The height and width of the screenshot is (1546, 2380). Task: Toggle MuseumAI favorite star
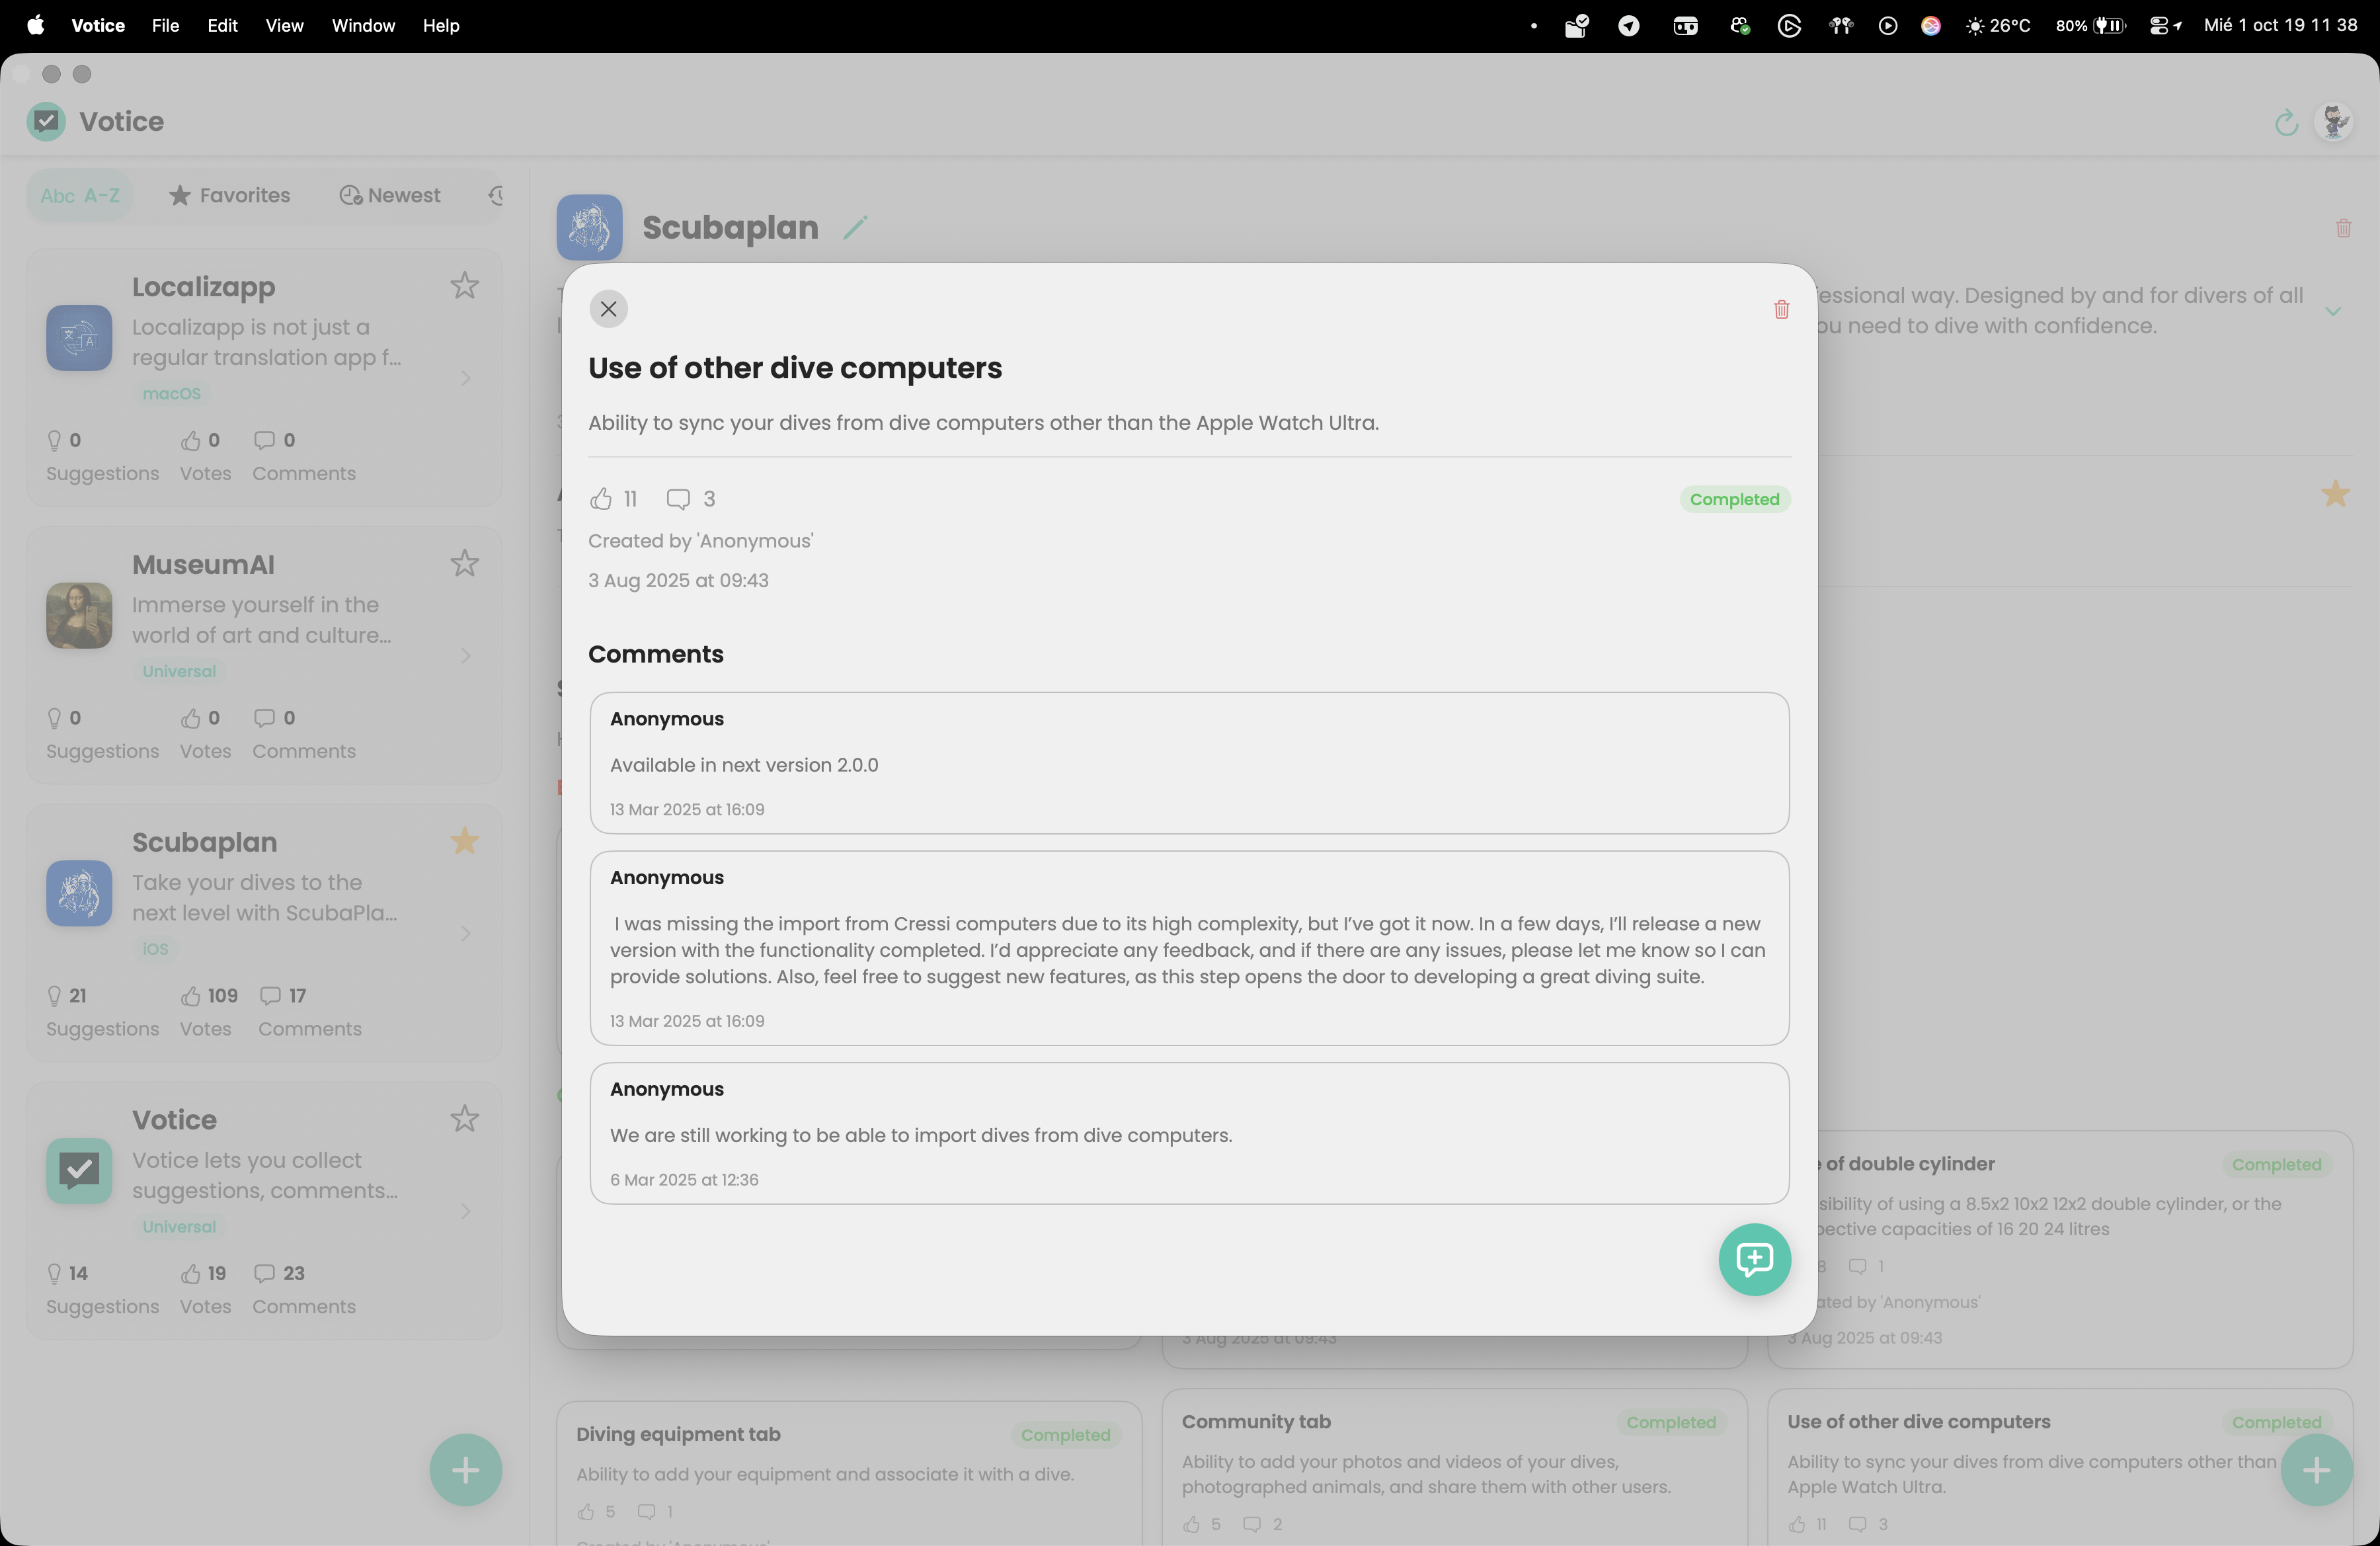(x=464, y=564)
